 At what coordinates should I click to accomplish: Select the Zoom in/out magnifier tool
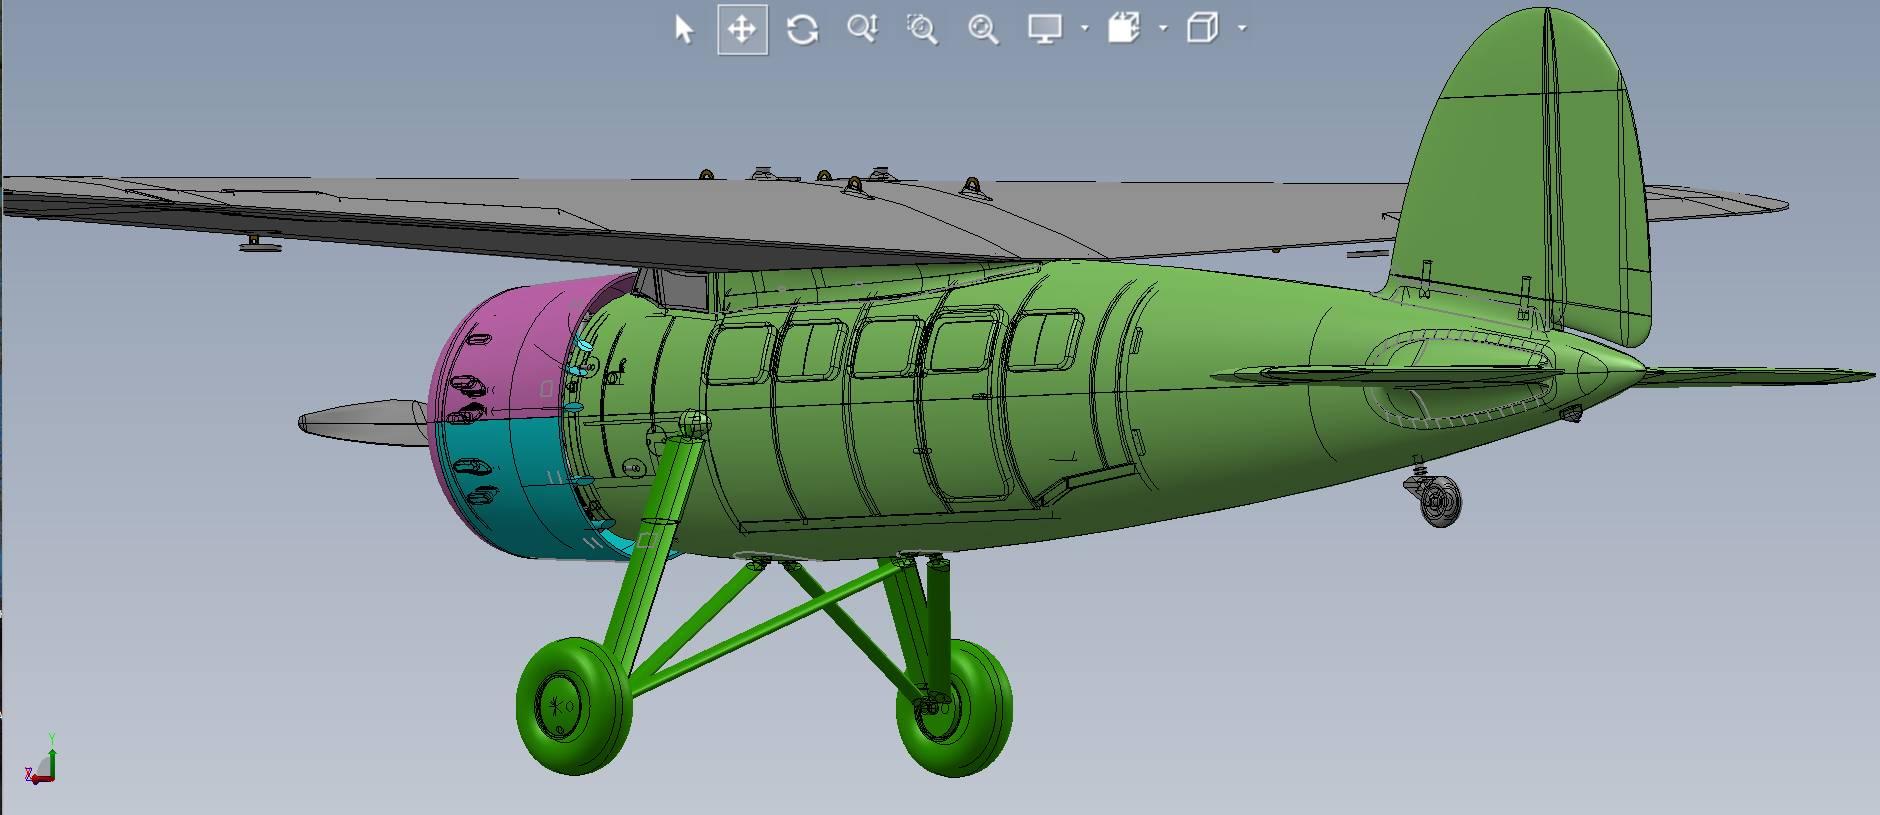tap(862, 29)
